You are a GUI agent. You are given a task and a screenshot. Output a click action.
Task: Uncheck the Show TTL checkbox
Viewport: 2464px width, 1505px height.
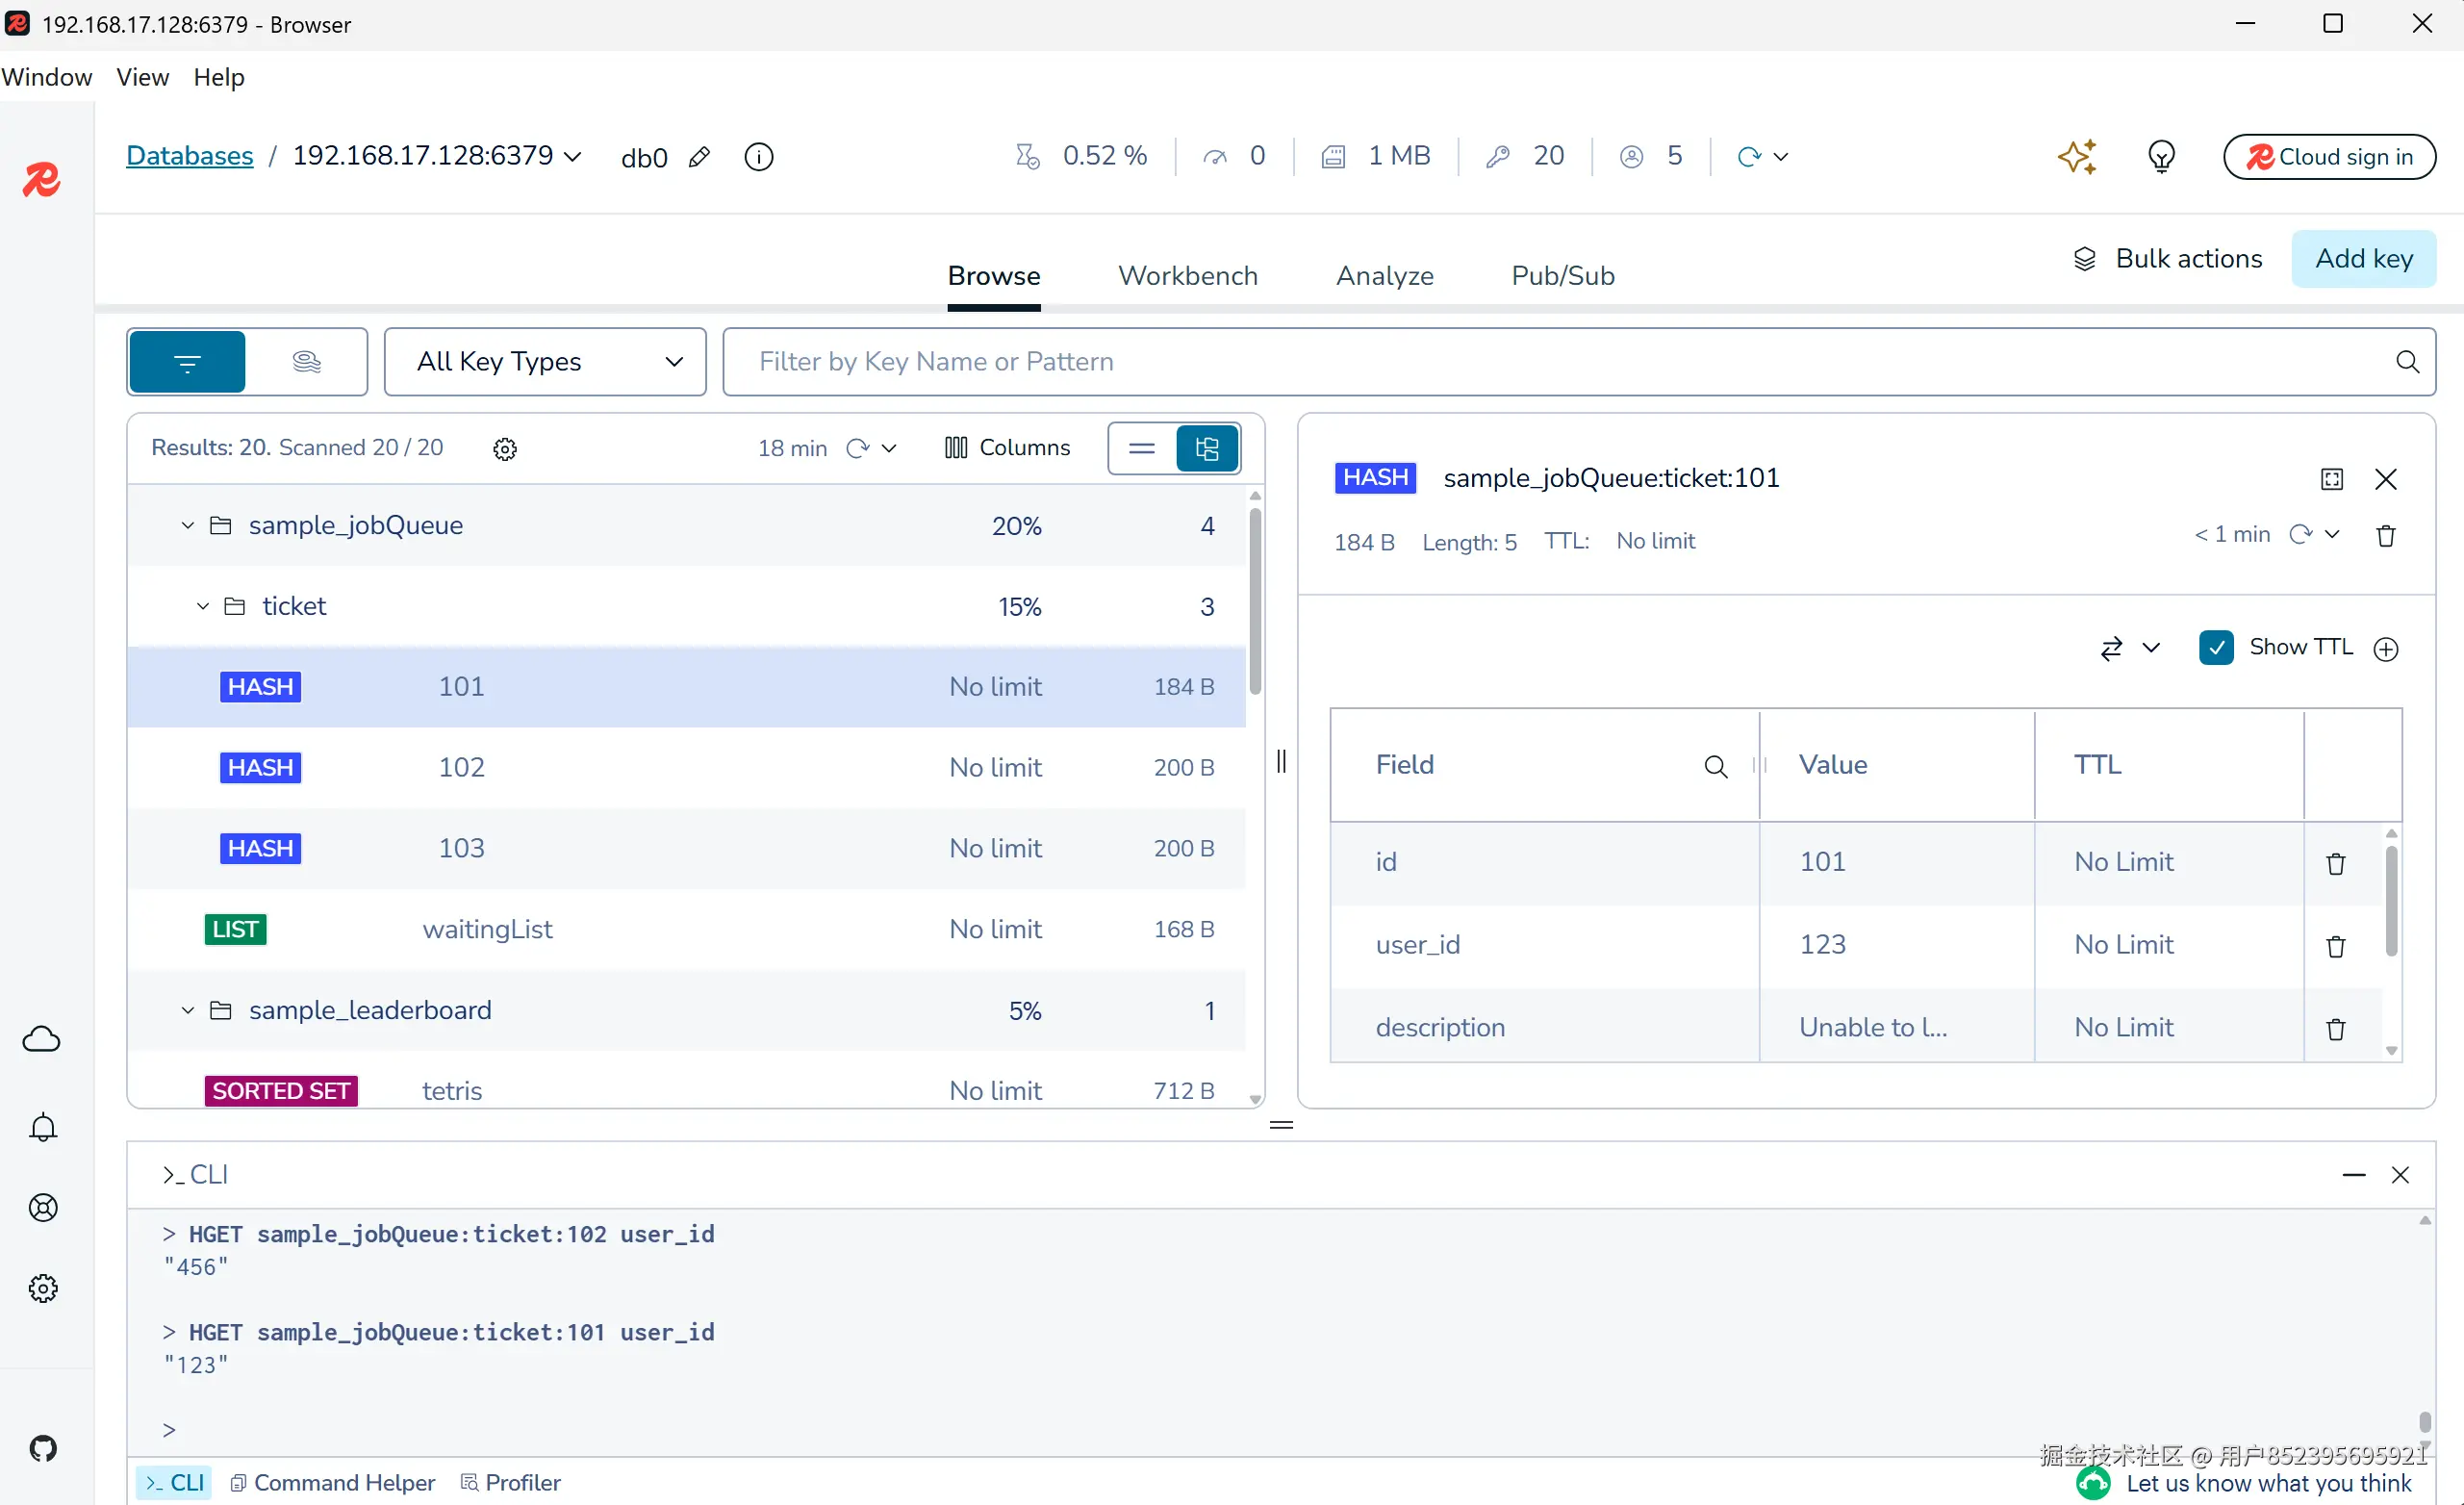pyautogui.click(x=2216, y=648)
